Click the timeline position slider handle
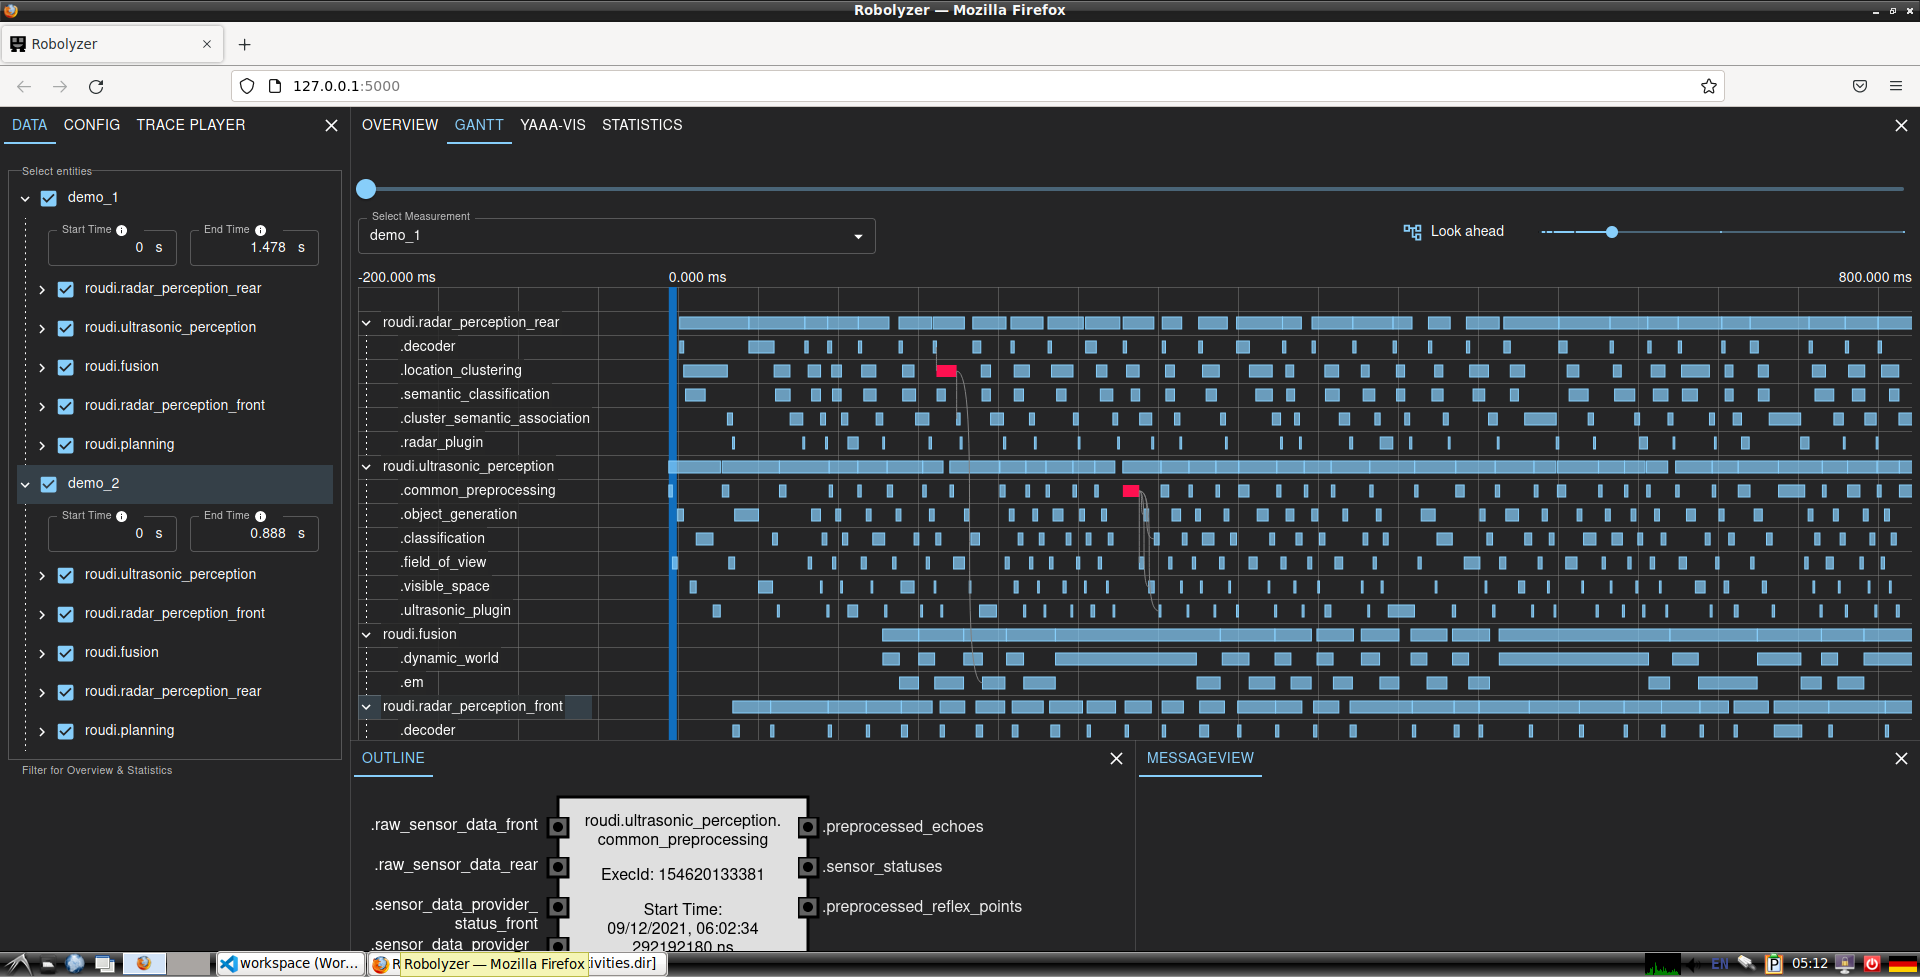The width and height of the screenshot is (1920, 977). click(366, 189)
